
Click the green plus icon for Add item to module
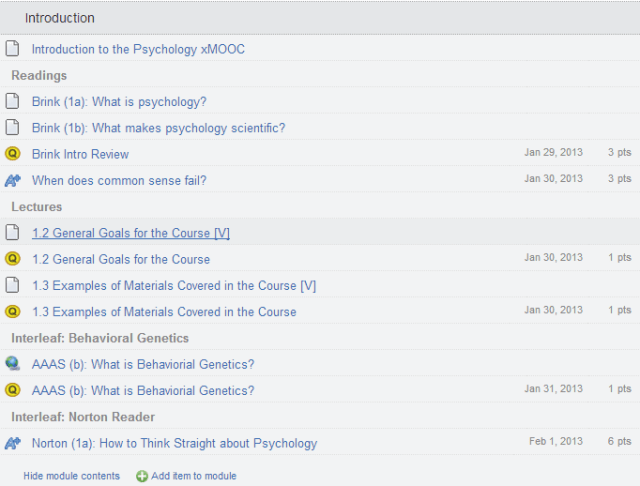tap(142, 476)
